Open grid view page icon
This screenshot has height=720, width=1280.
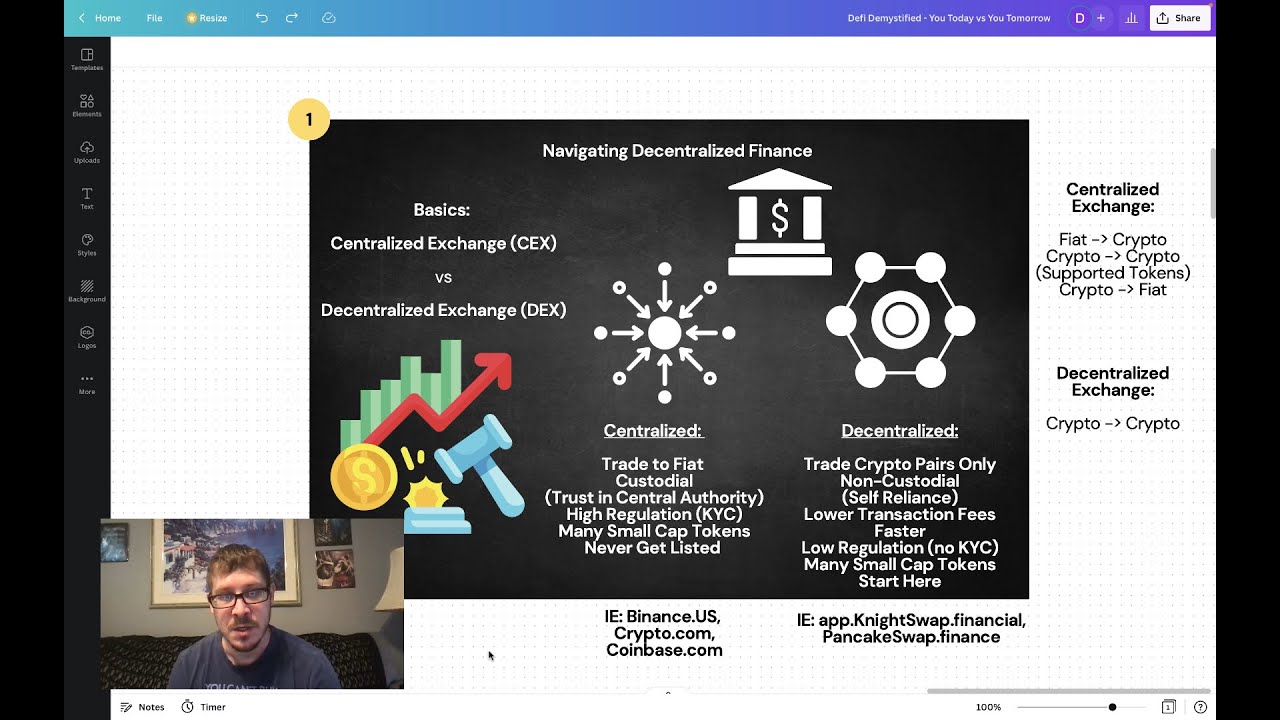coord(1168,707)
